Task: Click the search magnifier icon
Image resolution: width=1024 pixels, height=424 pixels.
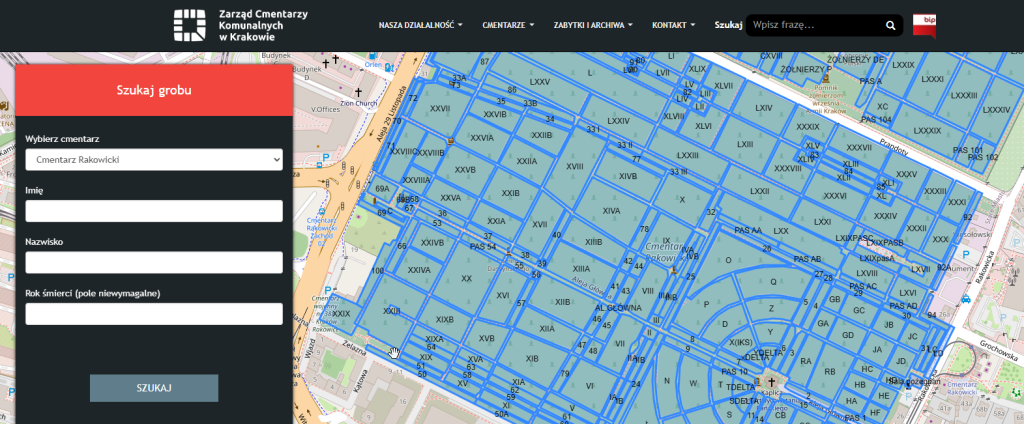Action: (x=890, y=25)
